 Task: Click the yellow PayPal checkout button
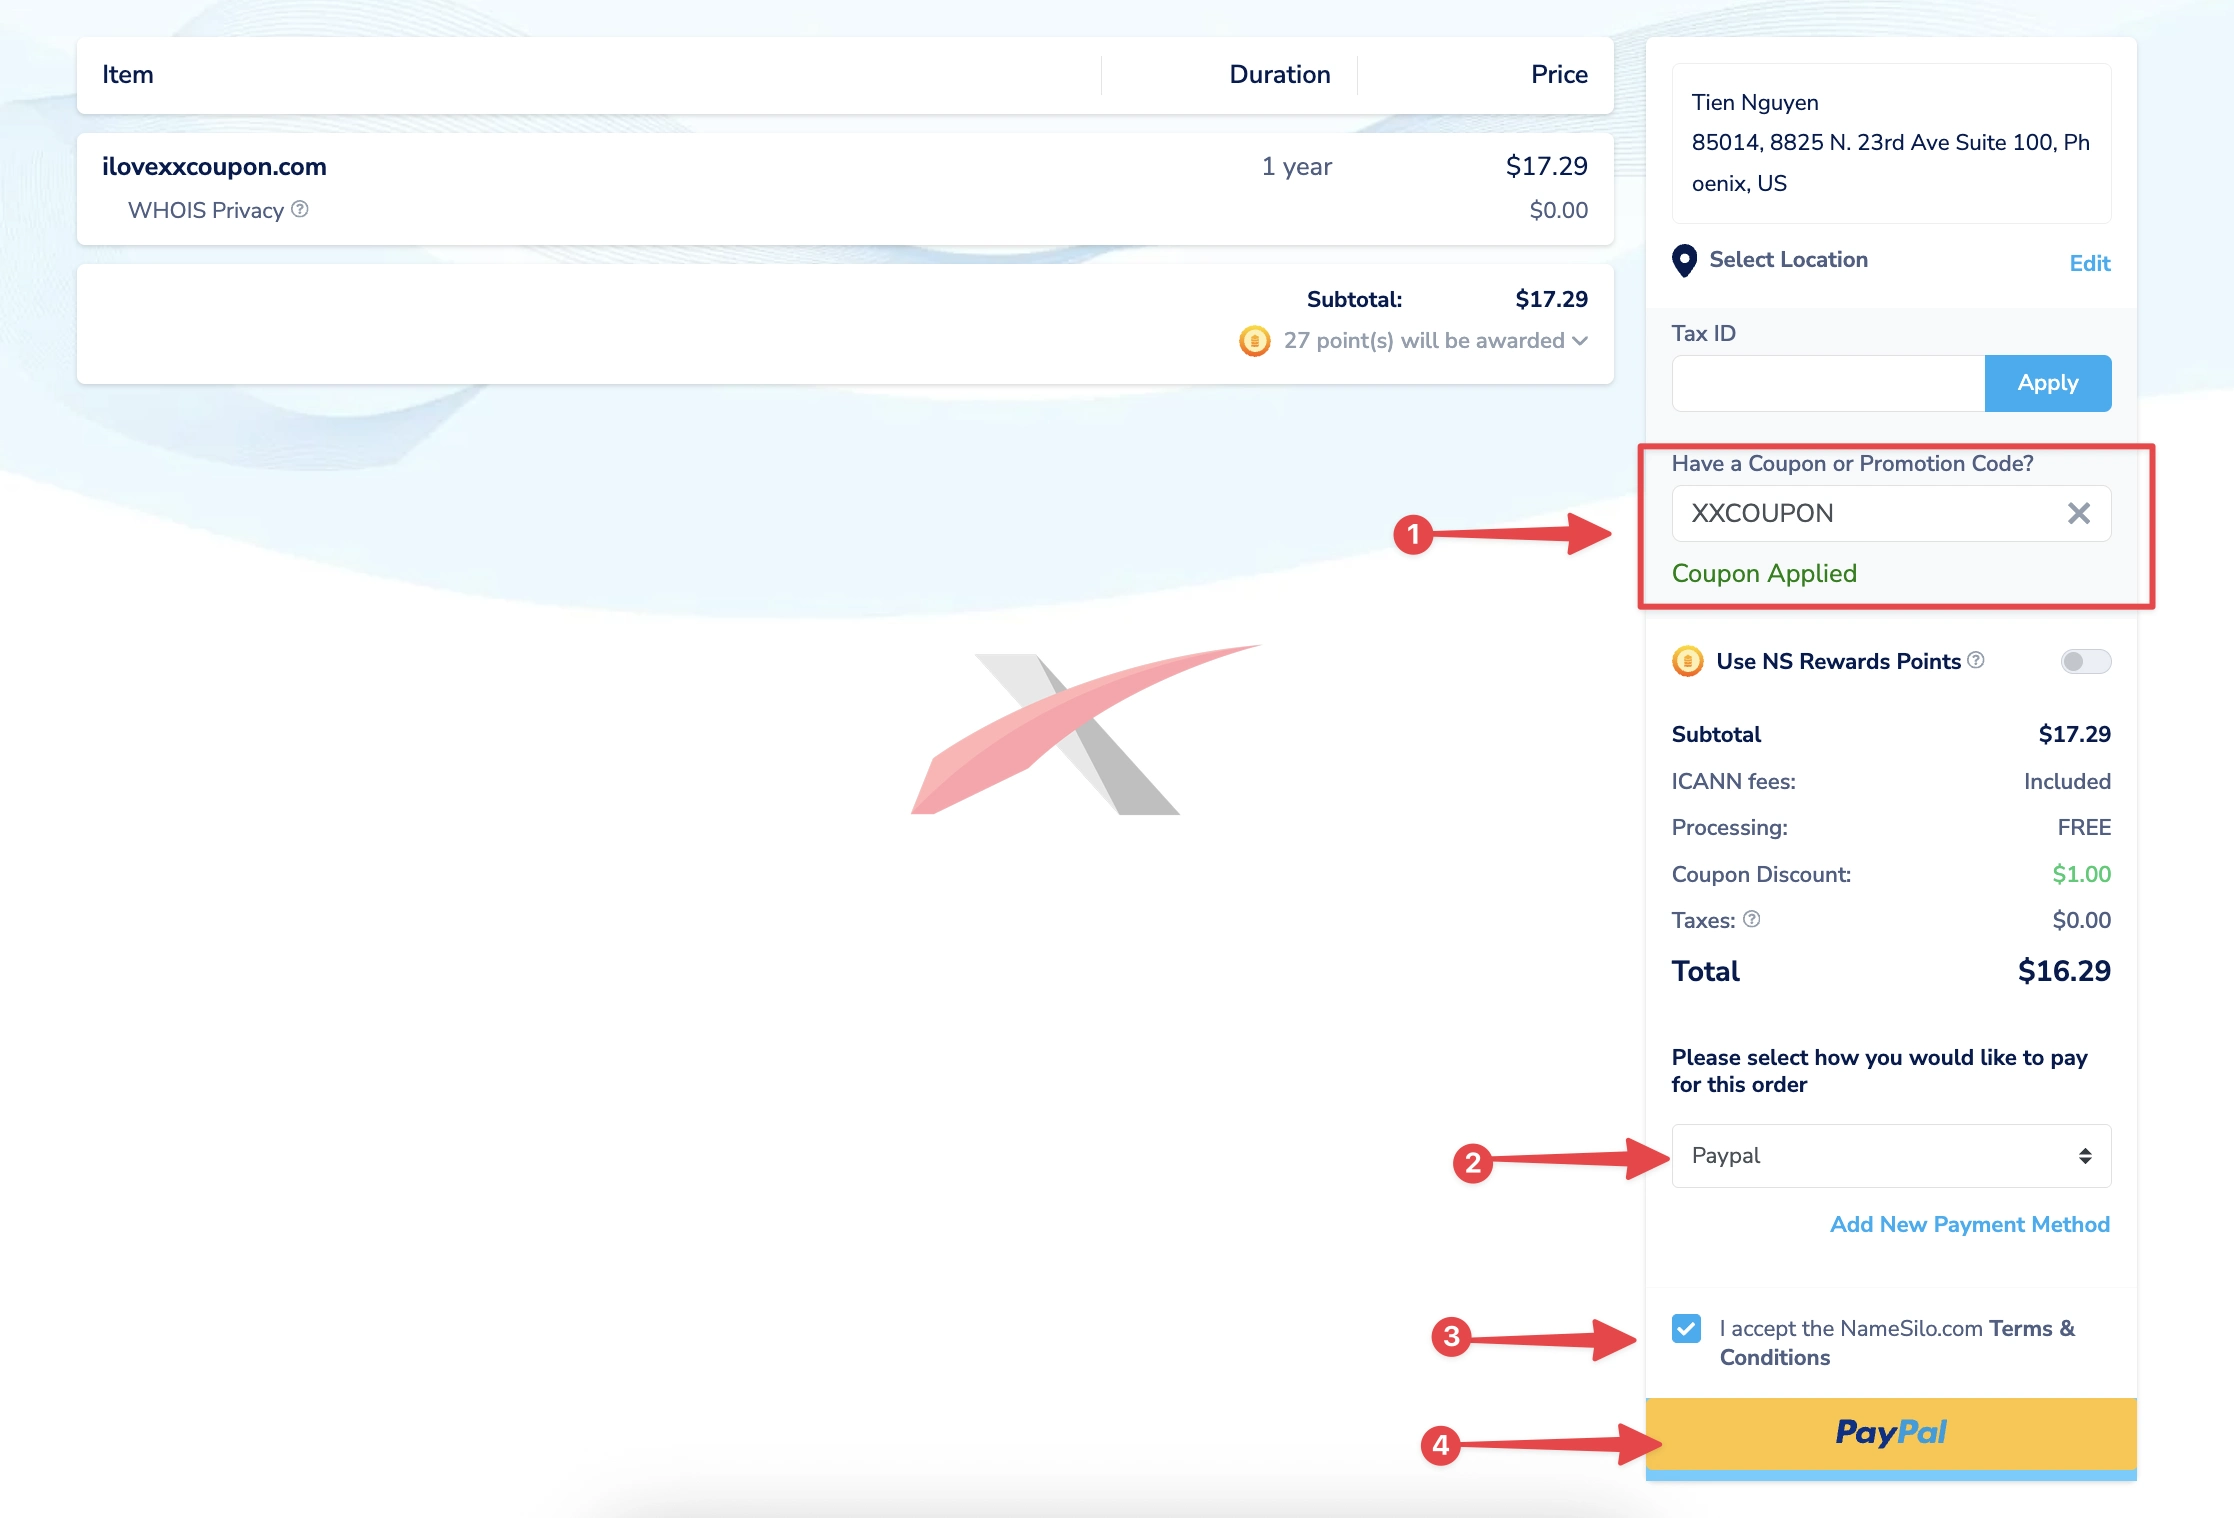click(x=1891, y=1434)
